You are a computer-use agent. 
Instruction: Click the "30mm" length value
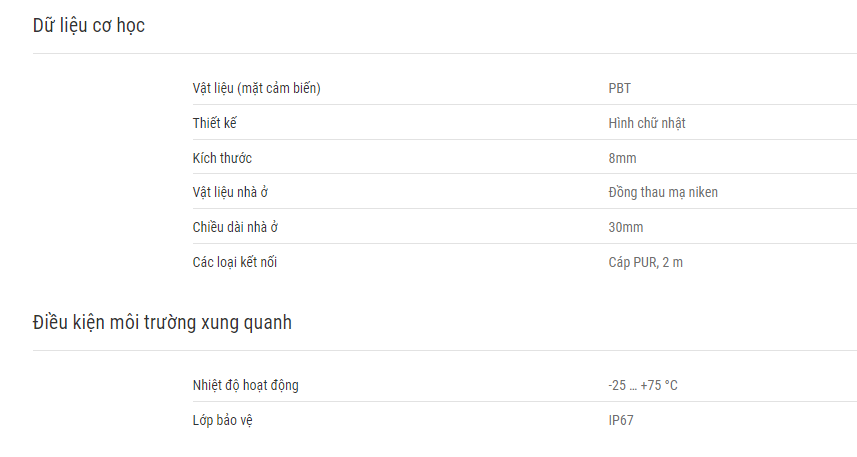[626, 227]
